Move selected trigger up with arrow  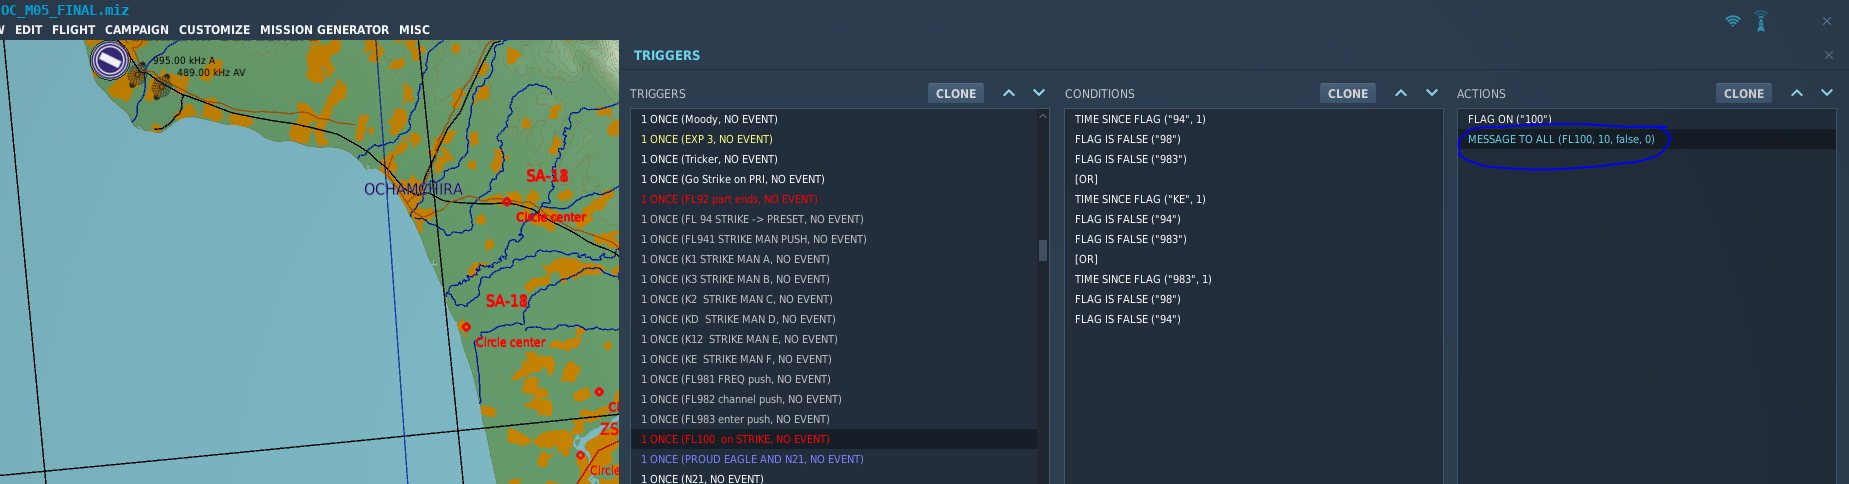[1009, 93]
